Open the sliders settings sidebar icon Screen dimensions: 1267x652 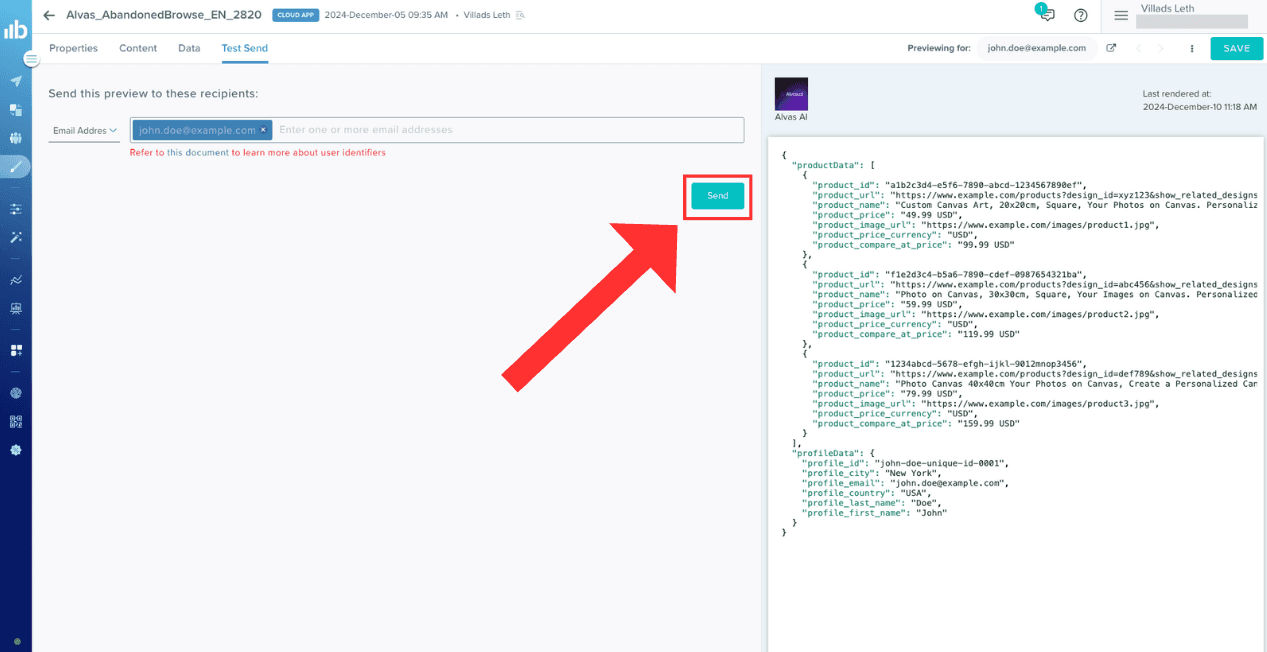pos(15,209)
